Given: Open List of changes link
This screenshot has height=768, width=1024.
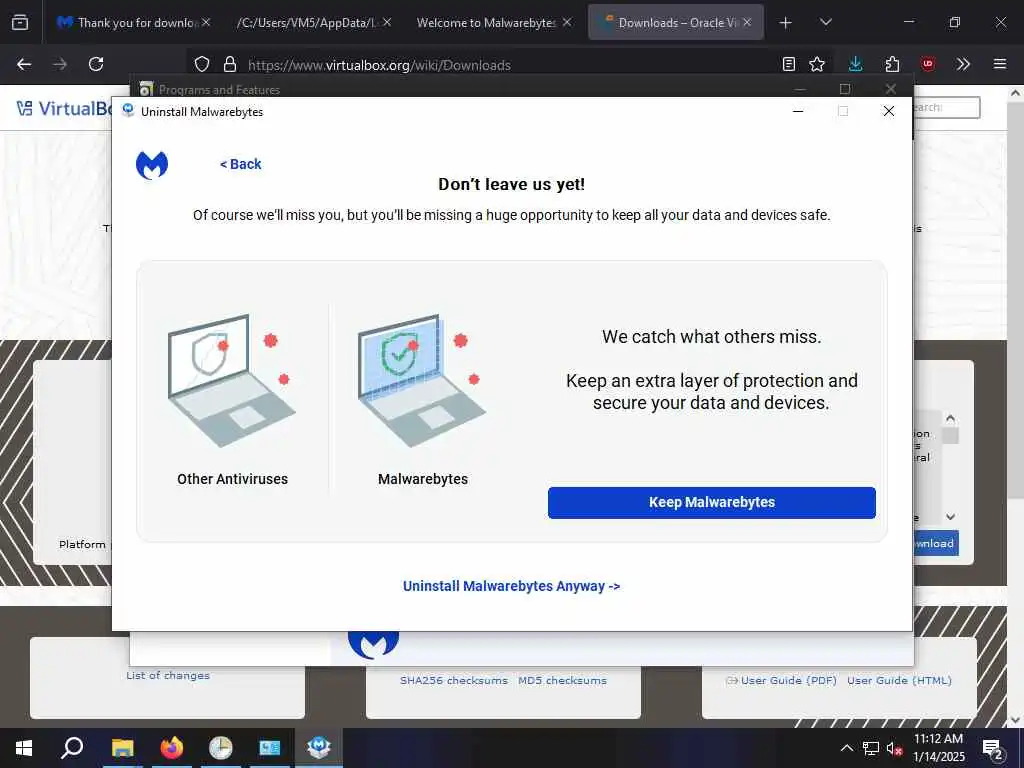Looking at the screenshot, I should coord(168,675).
